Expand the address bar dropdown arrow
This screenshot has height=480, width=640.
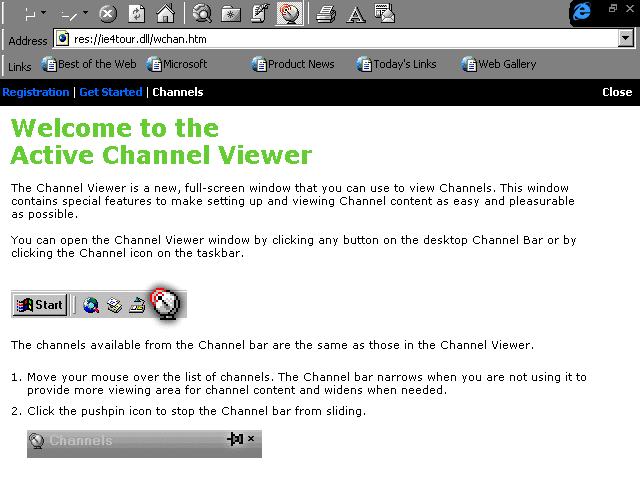tap(626, 39)
